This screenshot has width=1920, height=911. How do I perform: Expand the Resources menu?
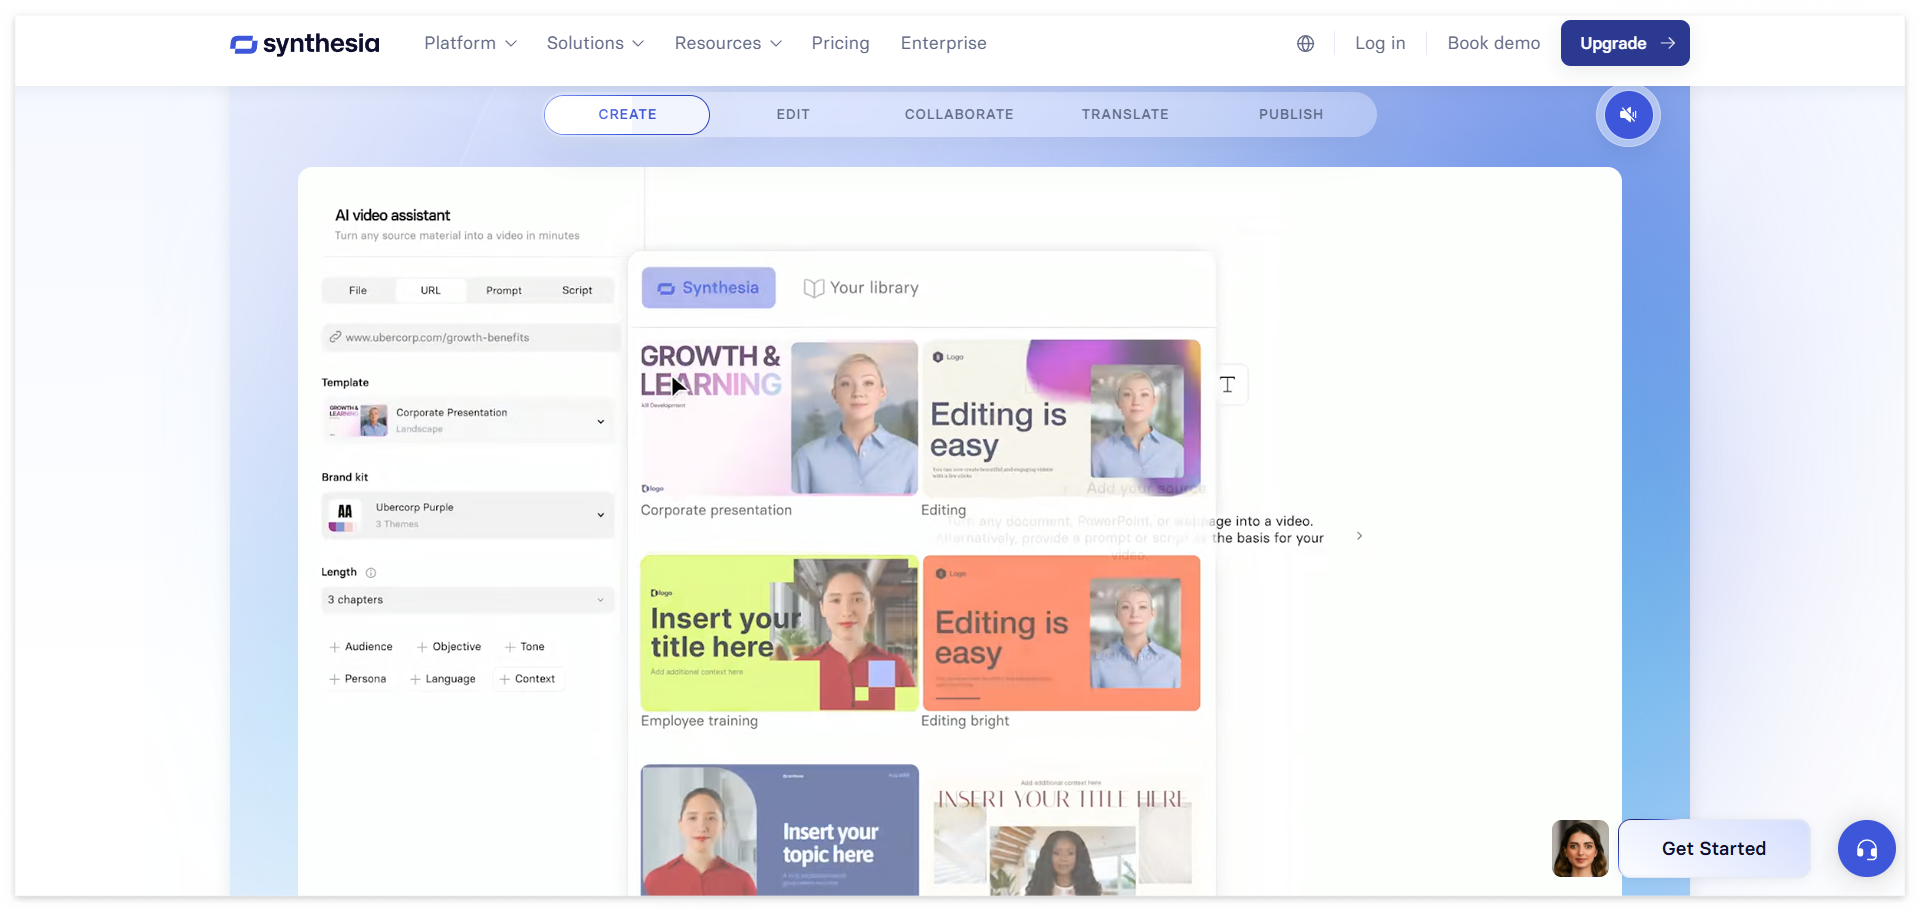(x=728, y=44)
